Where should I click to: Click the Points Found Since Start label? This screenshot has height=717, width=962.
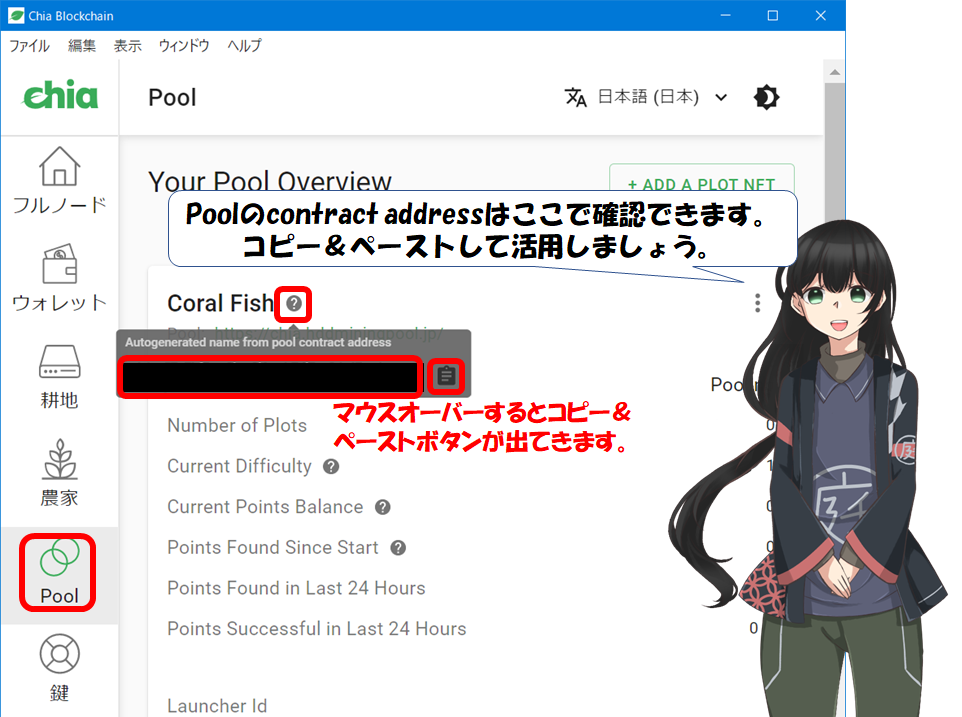pos(273,548)
